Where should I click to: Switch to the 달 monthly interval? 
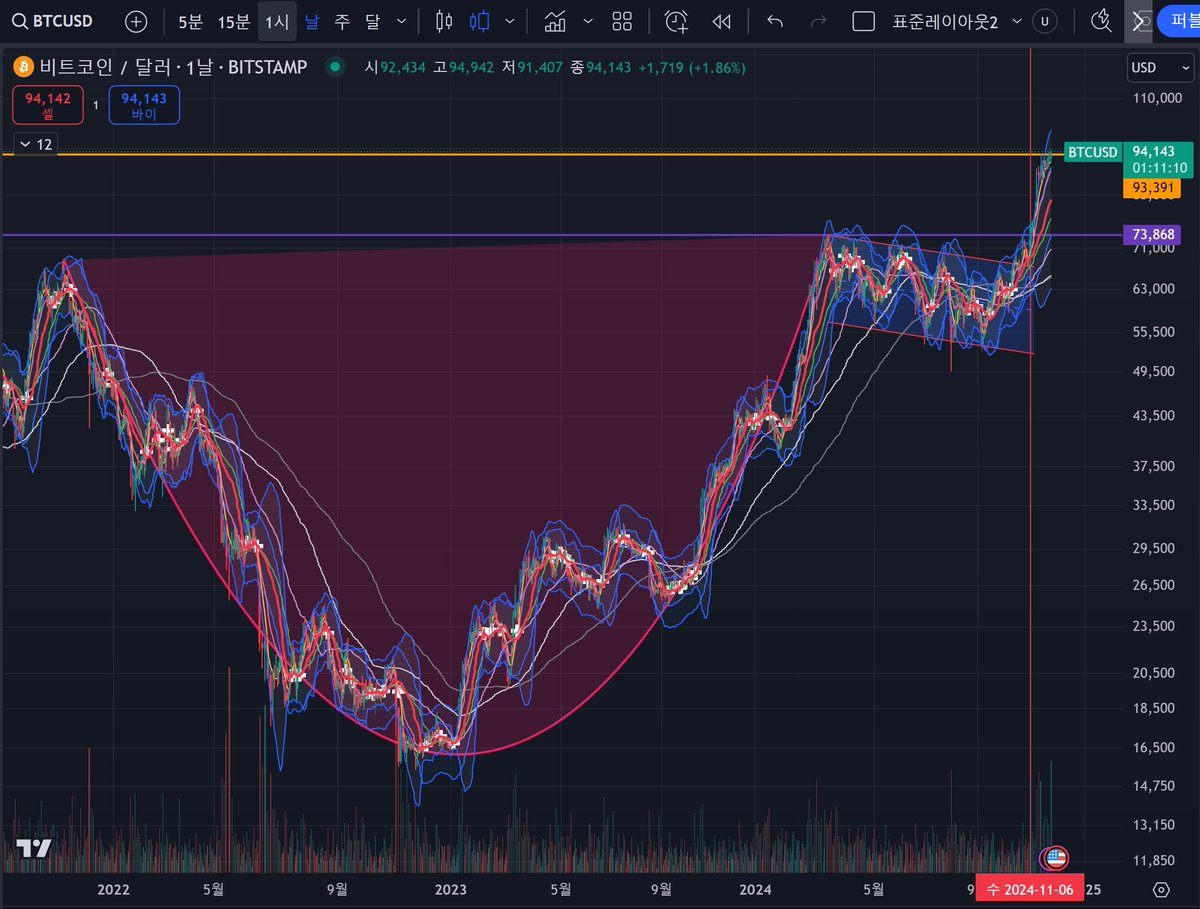click(373, 21)
